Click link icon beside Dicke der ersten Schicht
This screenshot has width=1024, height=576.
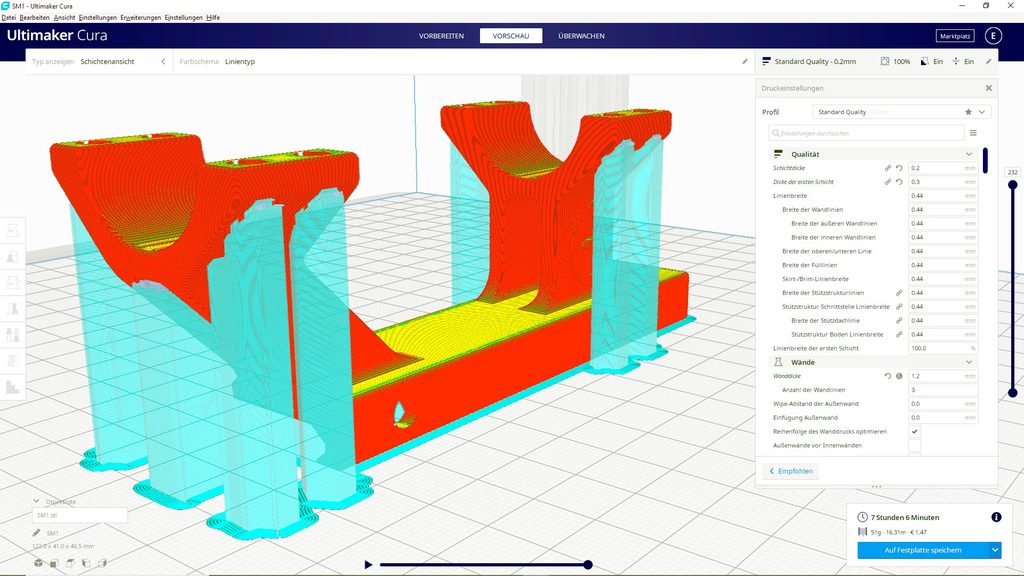click(x=887, y=182)
